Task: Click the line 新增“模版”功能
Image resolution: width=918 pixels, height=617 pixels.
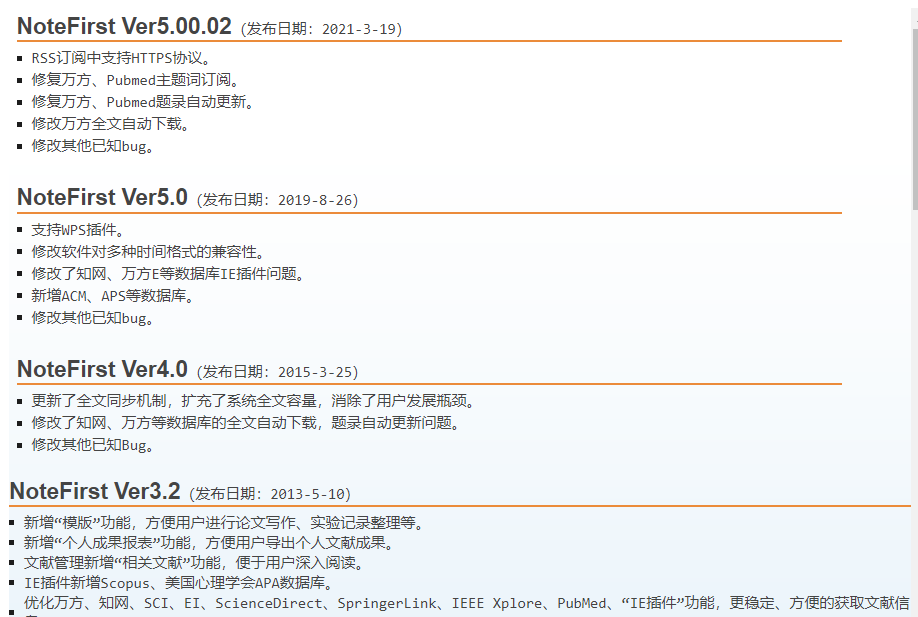Action: pos(224,523)
